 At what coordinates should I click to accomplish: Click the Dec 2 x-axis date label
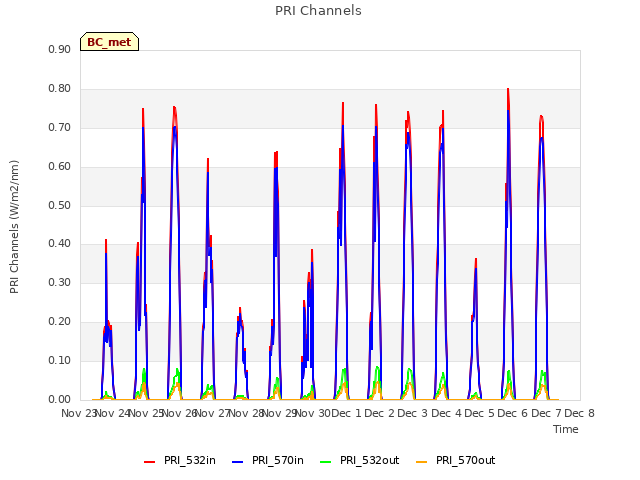[x=380, y=413]
